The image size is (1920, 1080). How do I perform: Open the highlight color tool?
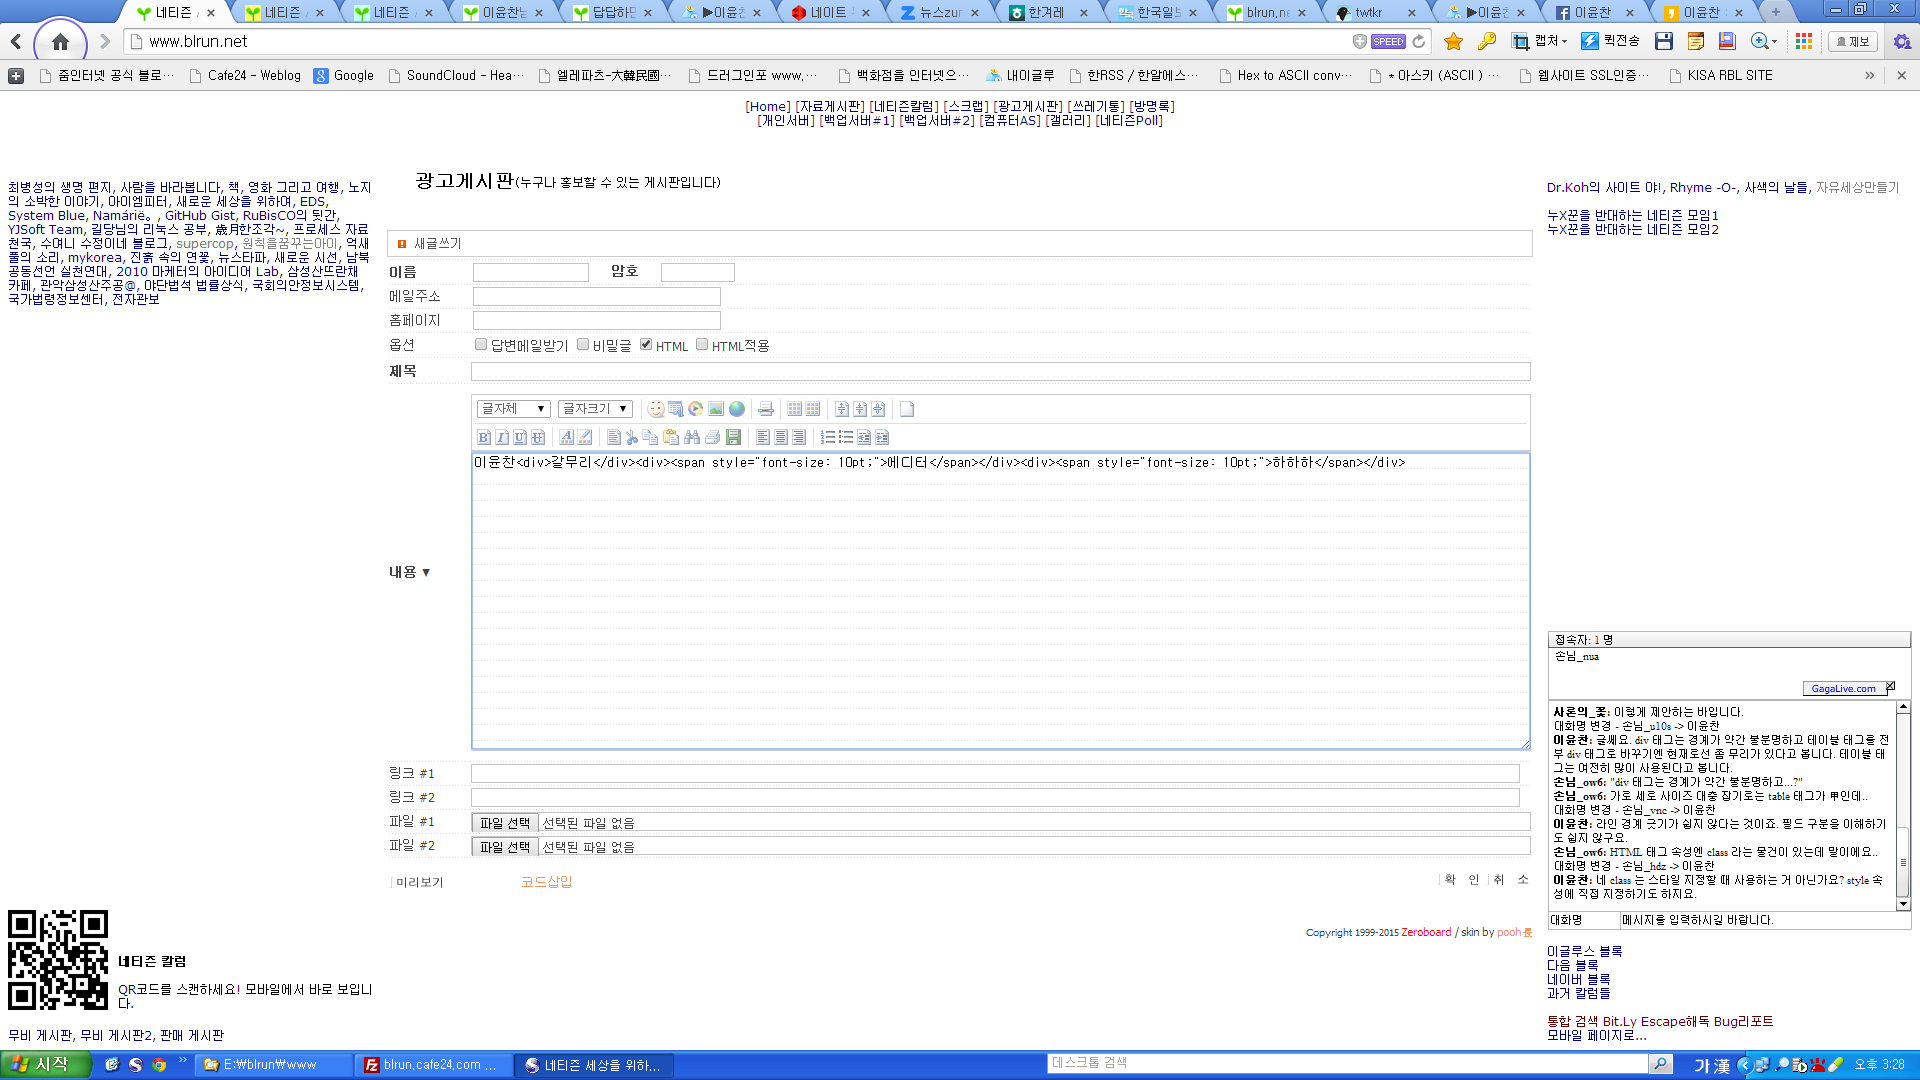click(585, 437)
